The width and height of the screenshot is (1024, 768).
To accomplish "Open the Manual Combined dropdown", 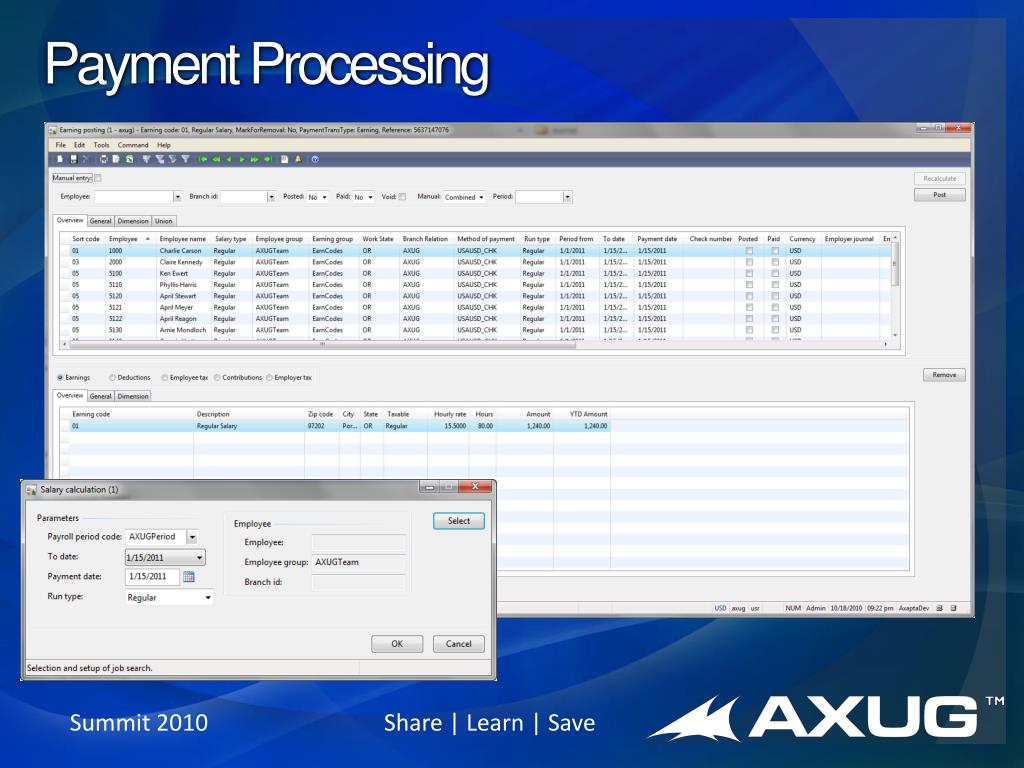I will coord(481,197).
